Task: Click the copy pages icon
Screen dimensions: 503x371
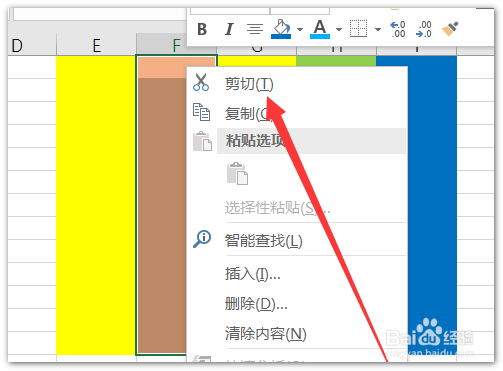Action: tap(201, 112)
